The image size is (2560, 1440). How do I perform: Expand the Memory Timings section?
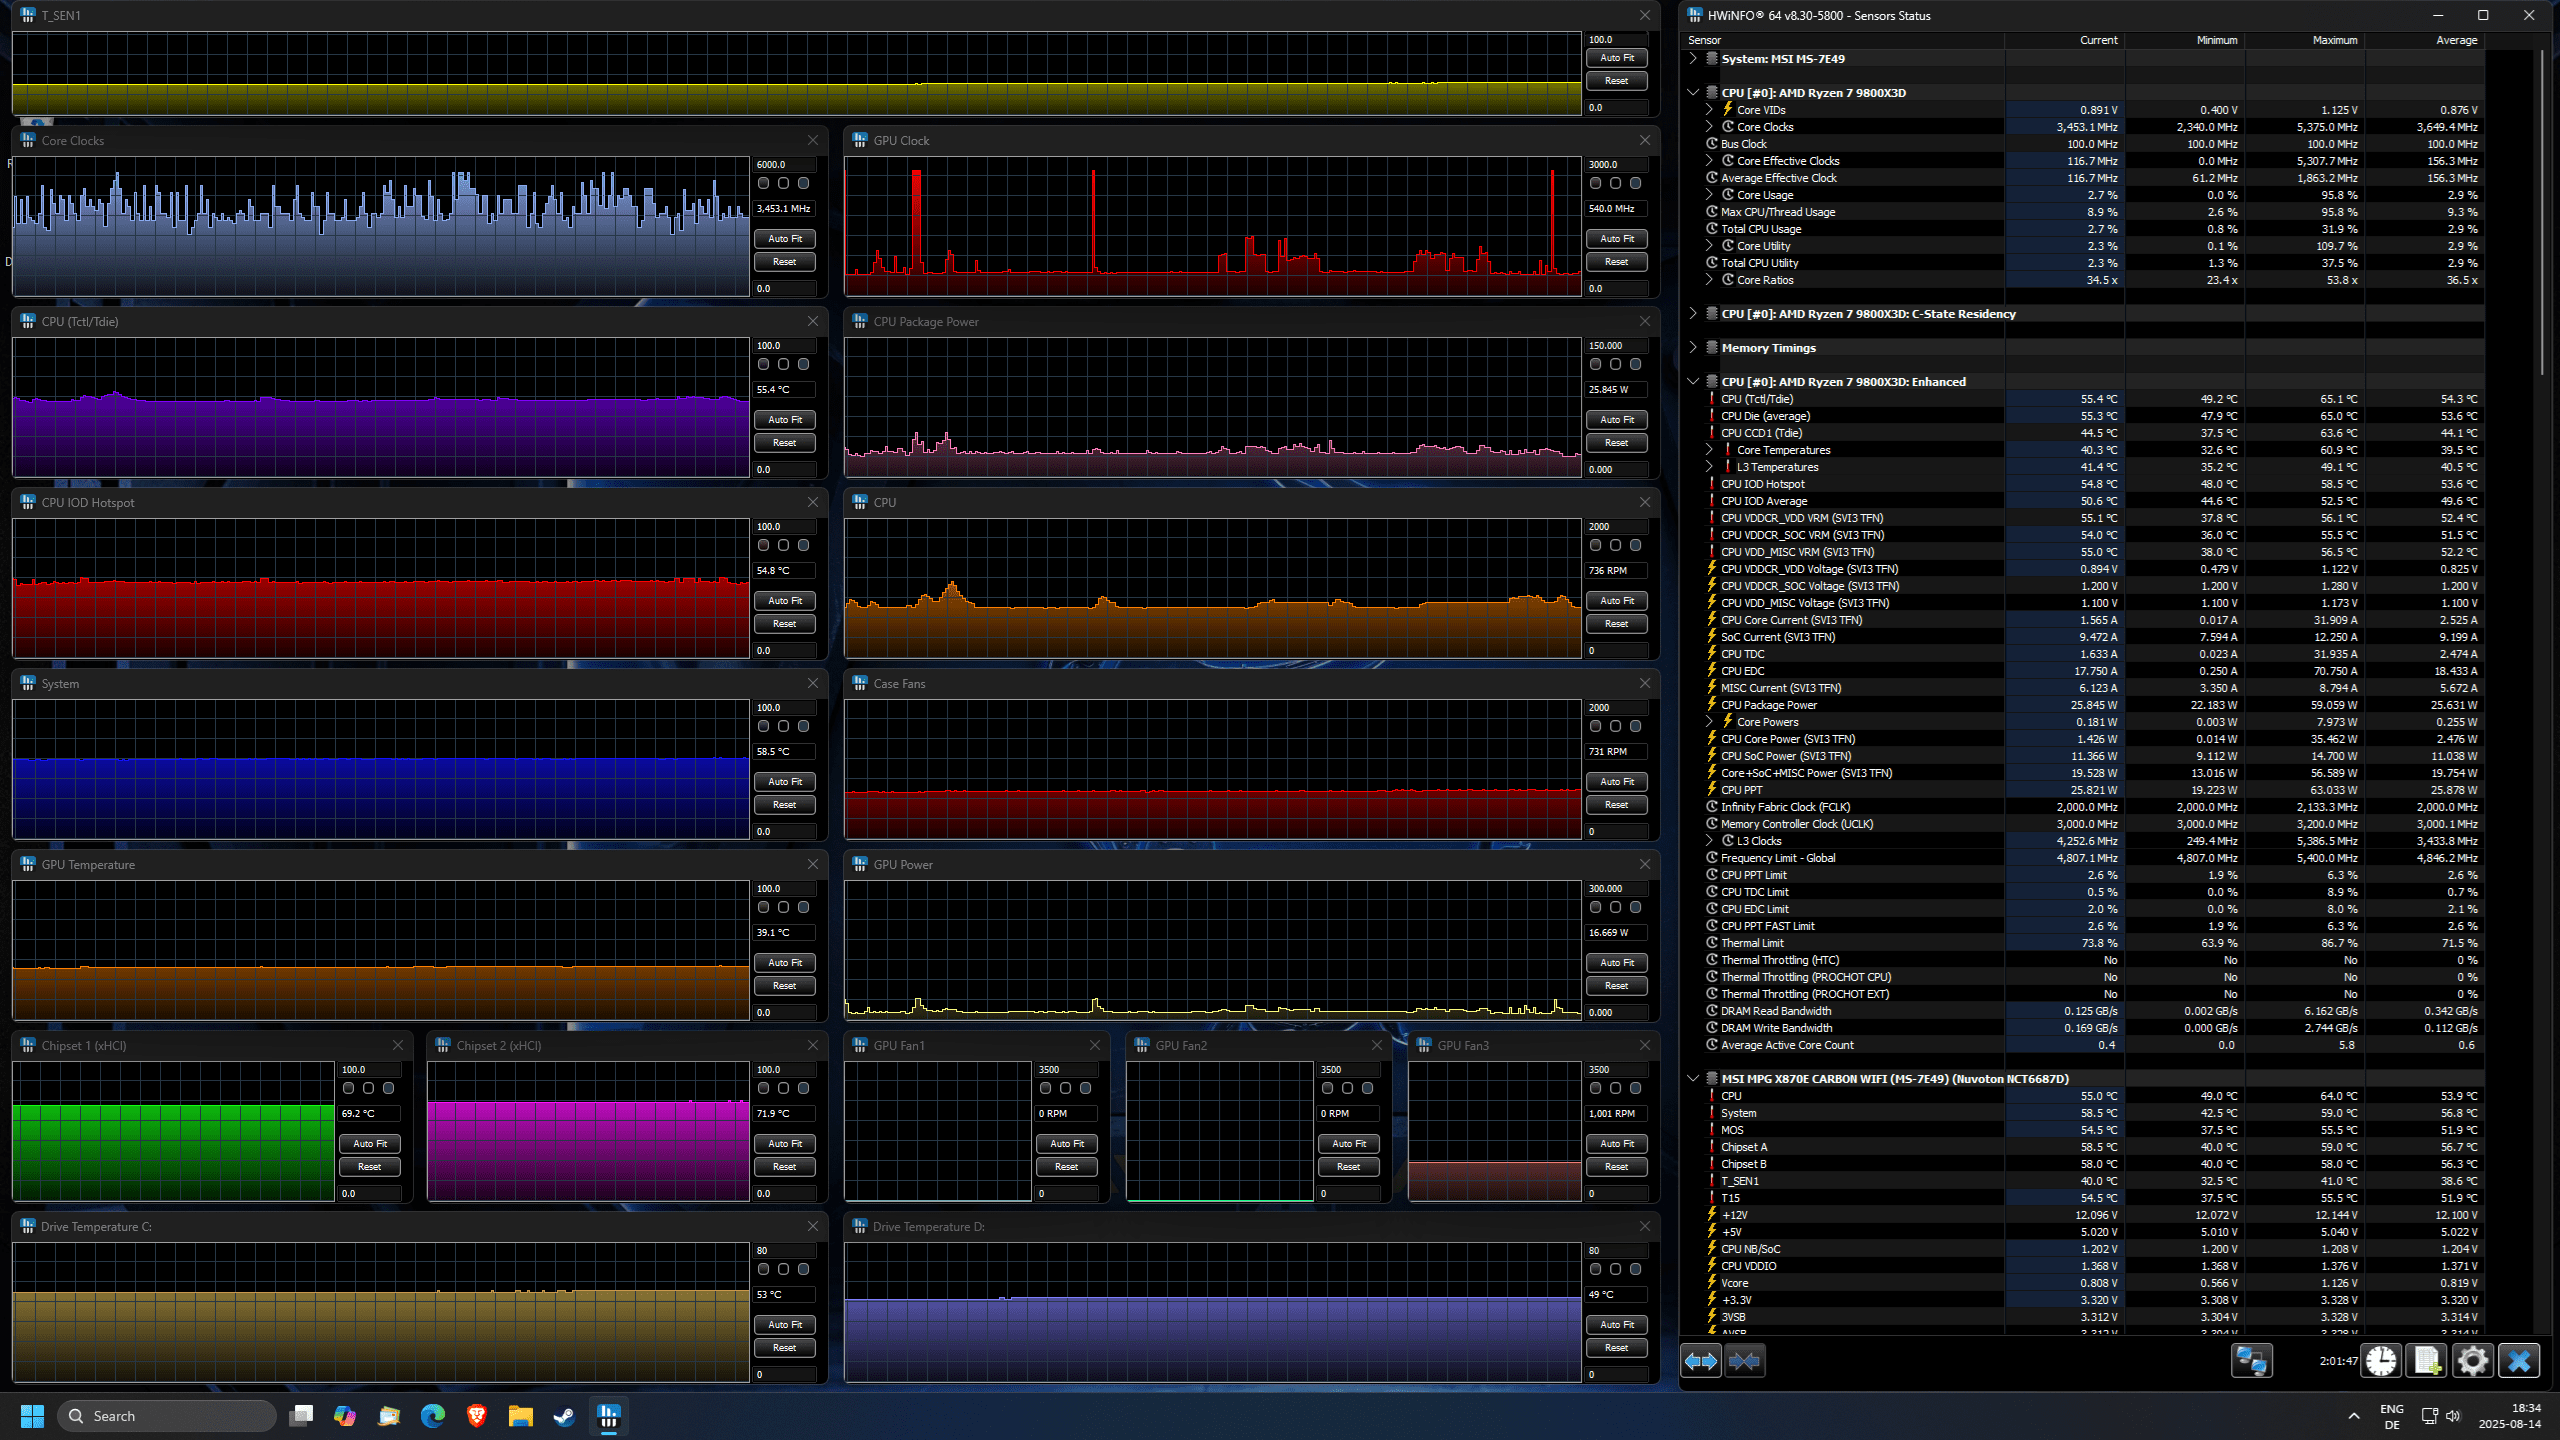pos(1693,347)
